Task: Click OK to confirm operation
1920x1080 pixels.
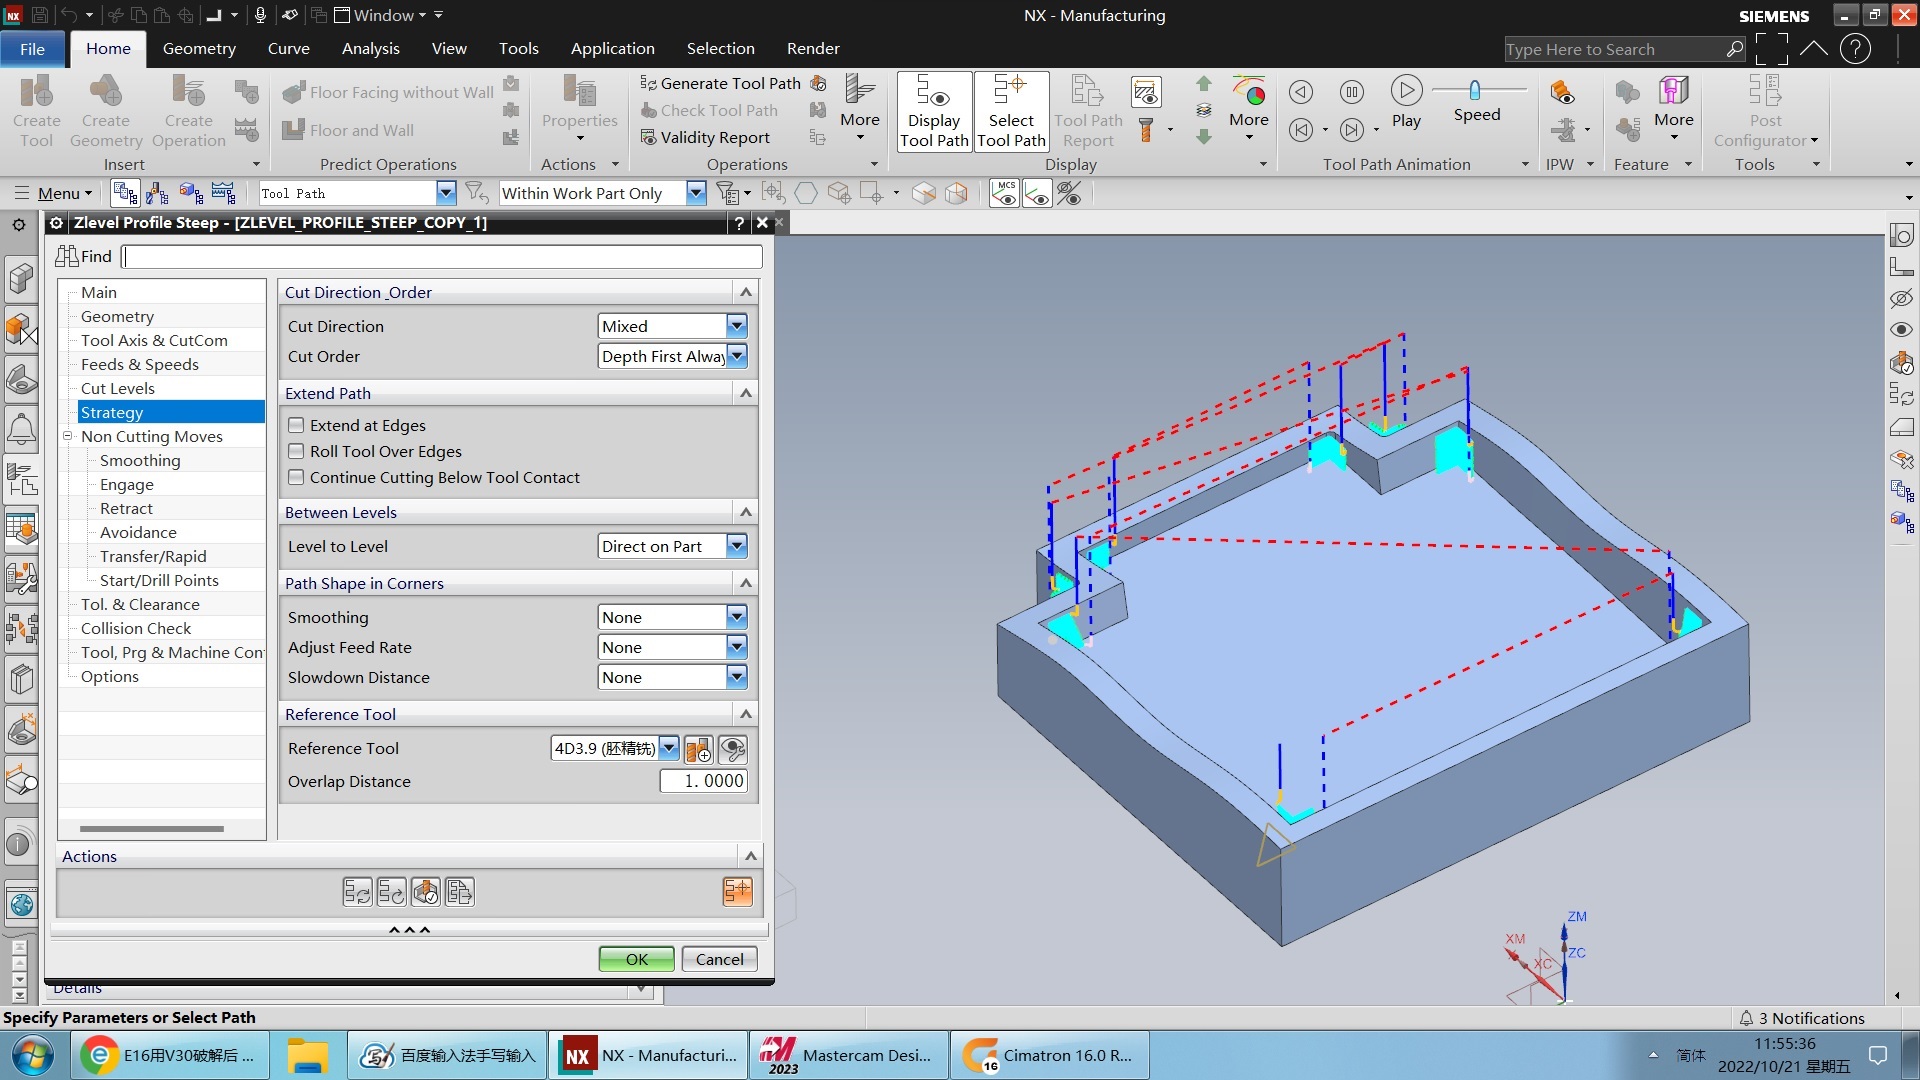Action: [636, 959]
